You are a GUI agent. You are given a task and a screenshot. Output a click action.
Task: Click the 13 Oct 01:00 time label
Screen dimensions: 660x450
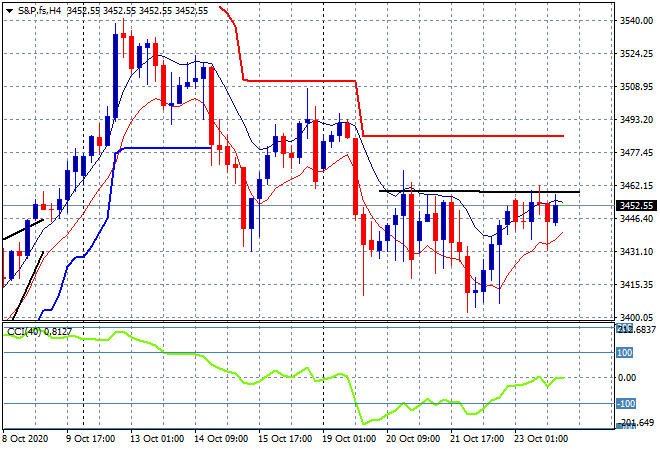(x=157, y=439)
